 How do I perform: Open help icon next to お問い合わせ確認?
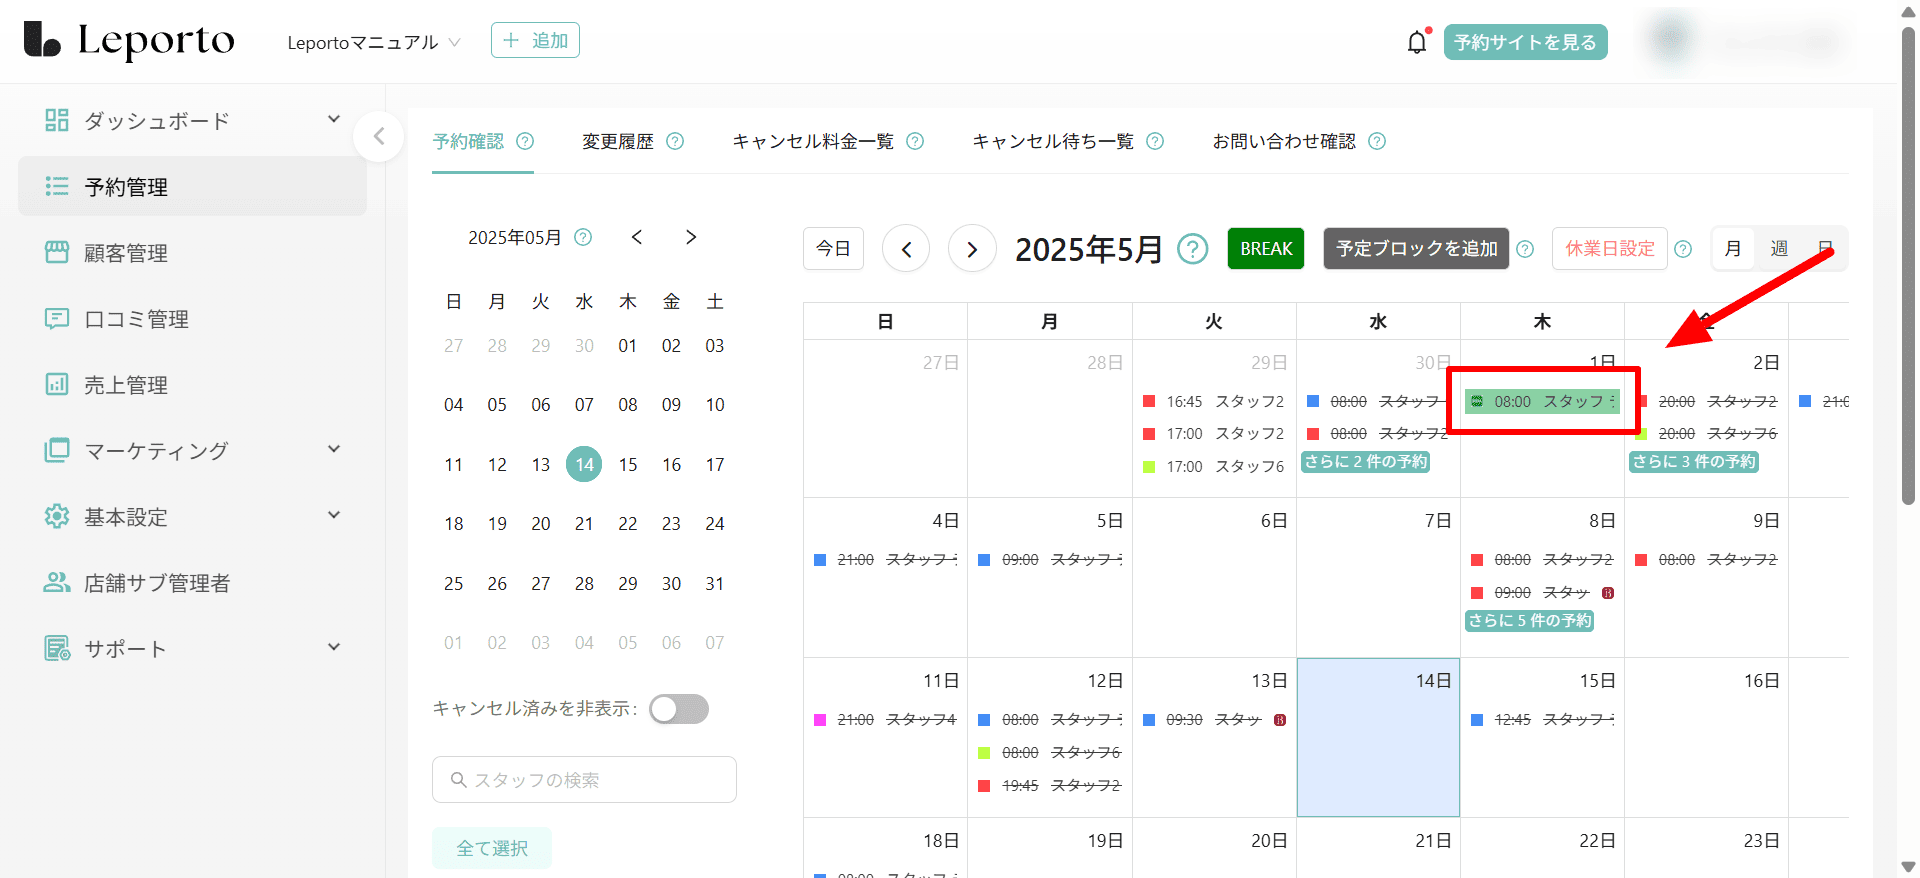1377,141
